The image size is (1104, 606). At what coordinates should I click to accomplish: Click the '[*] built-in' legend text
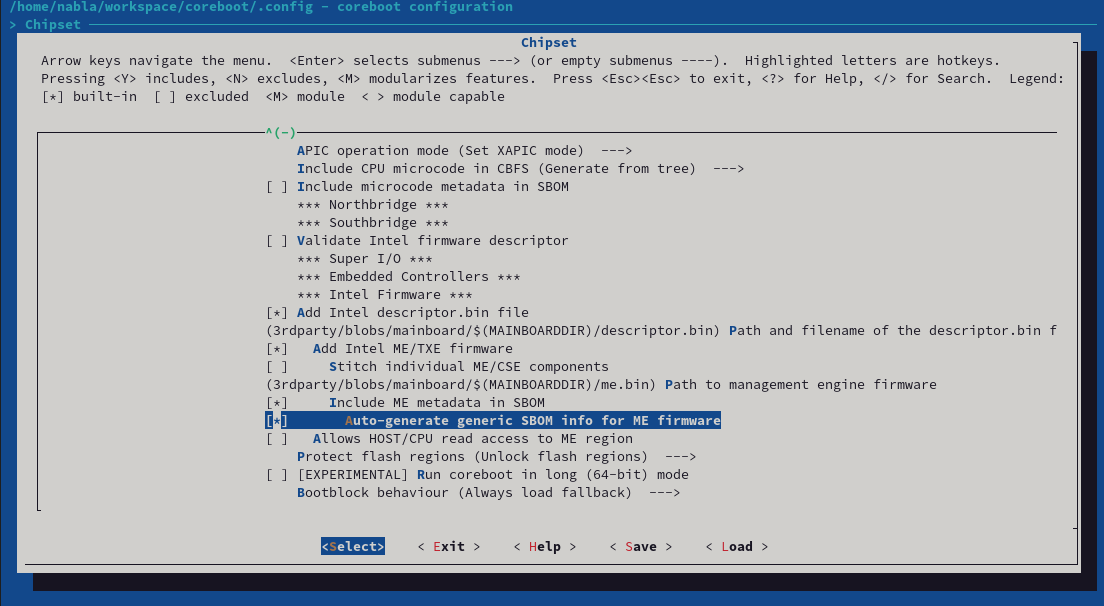click(89, 96)
